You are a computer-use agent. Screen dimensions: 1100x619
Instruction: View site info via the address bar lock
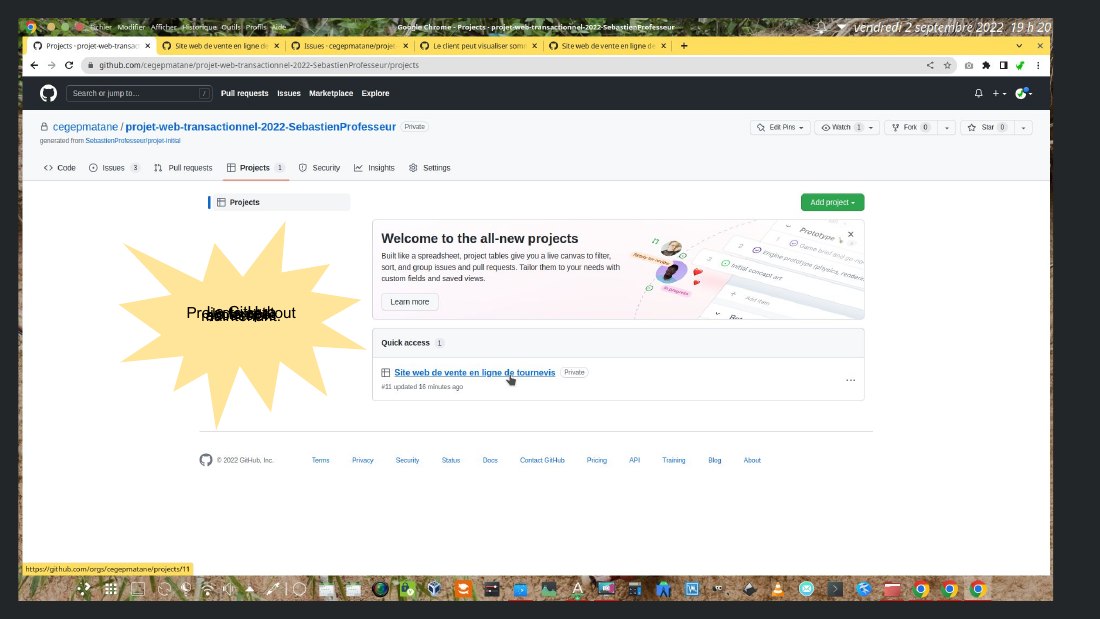90,65
